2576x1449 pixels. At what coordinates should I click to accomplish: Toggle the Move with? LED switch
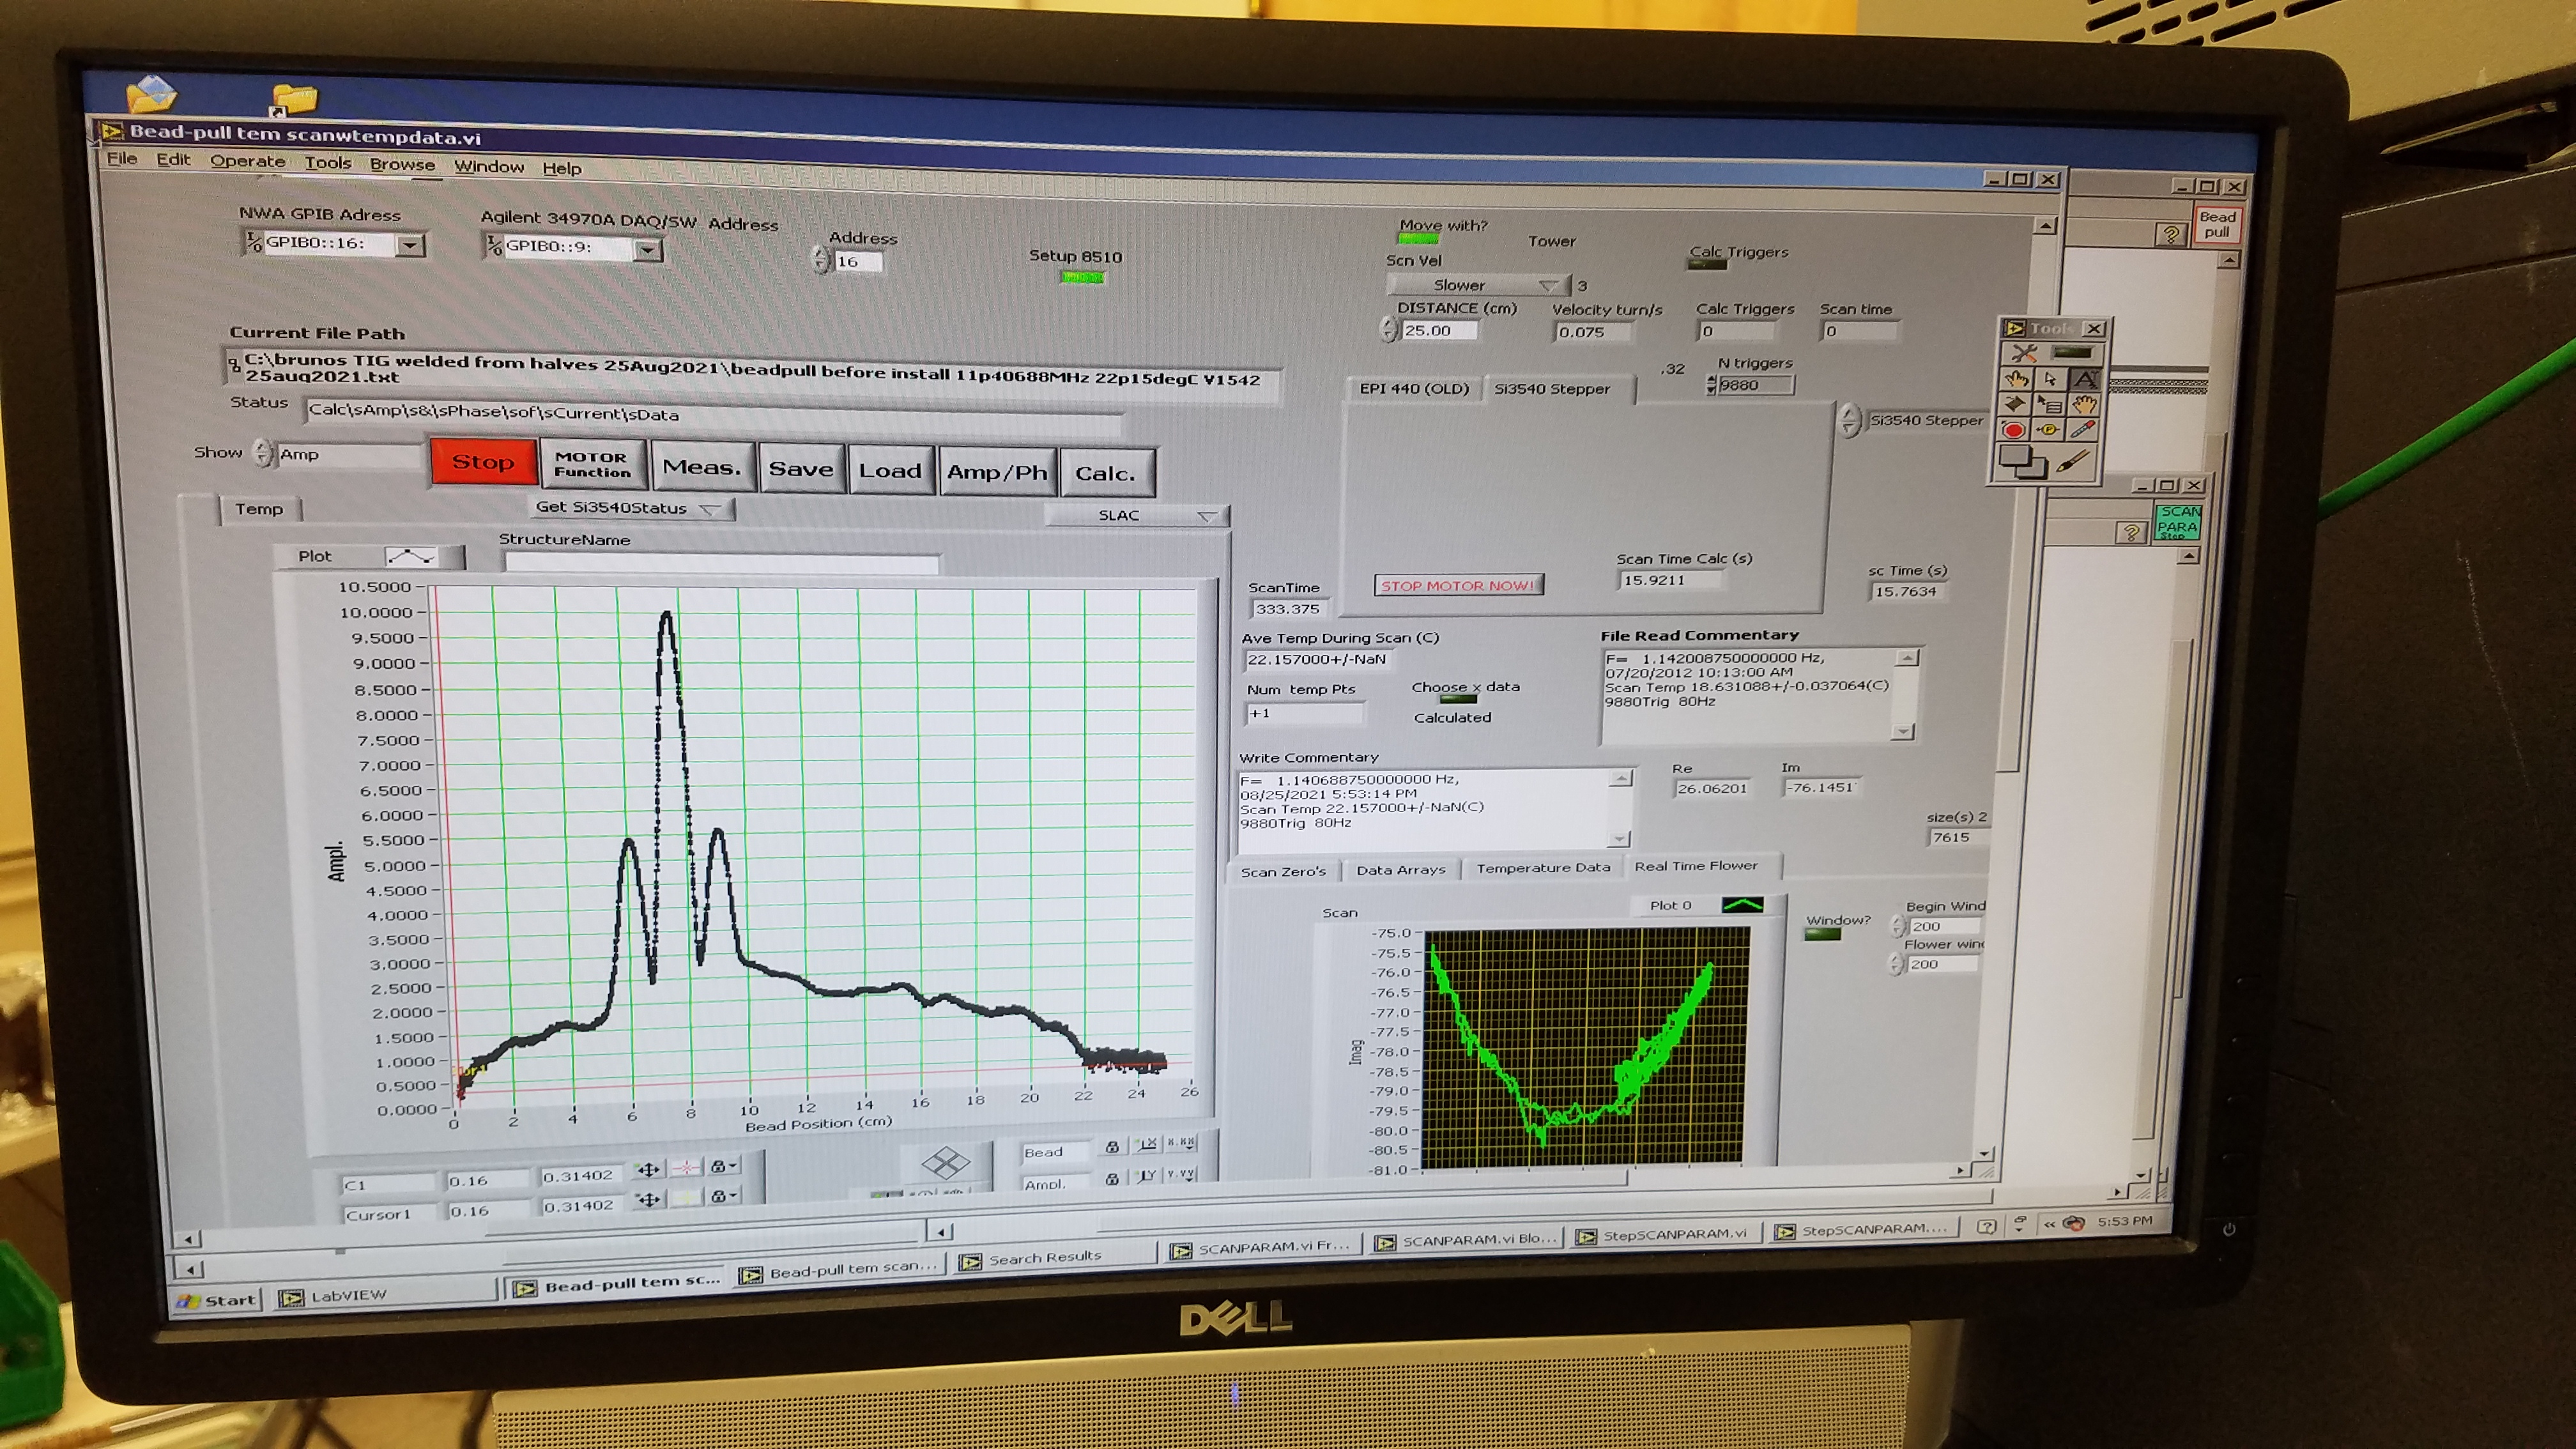point(1418,239)
